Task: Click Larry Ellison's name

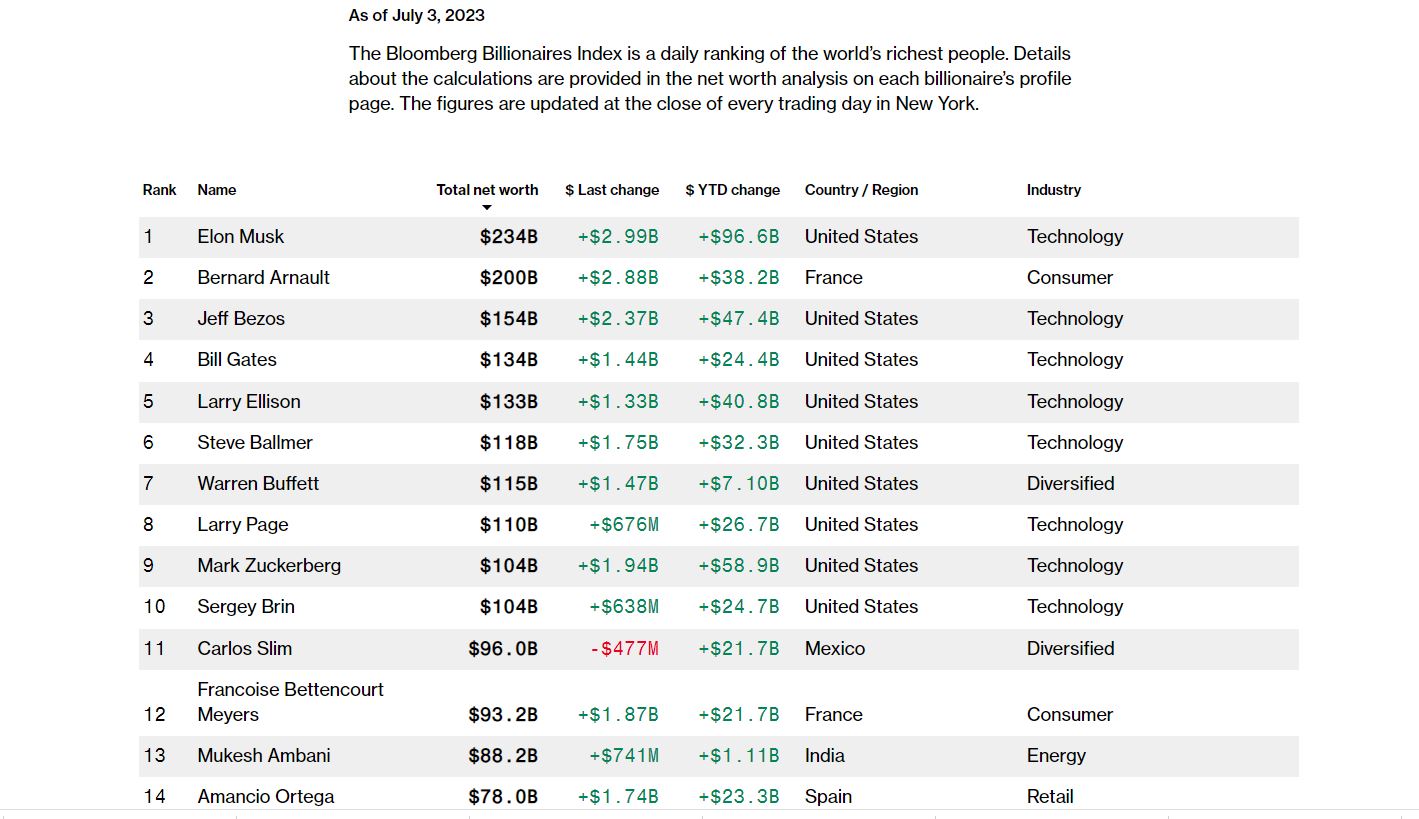Action: 249,402
